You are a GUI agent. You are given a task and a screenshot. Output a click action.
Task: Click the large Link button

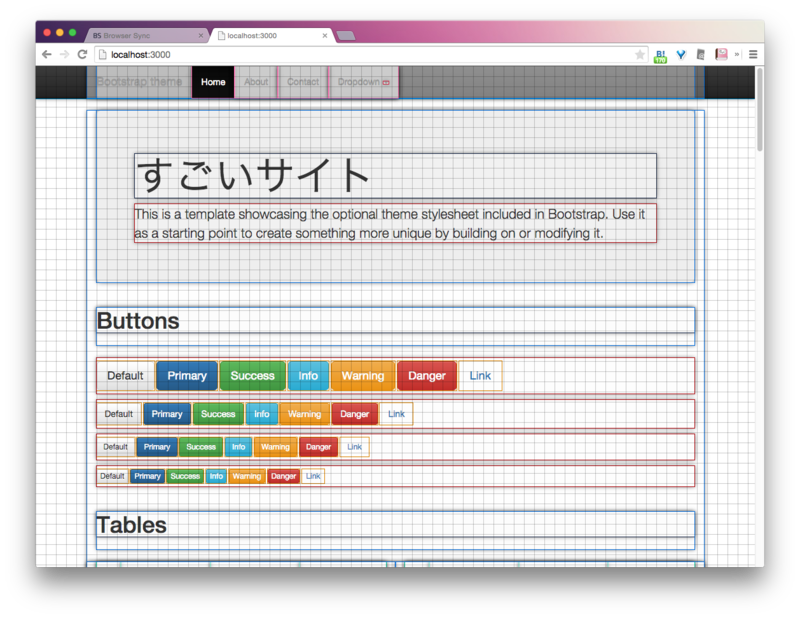tap(480, 376)
